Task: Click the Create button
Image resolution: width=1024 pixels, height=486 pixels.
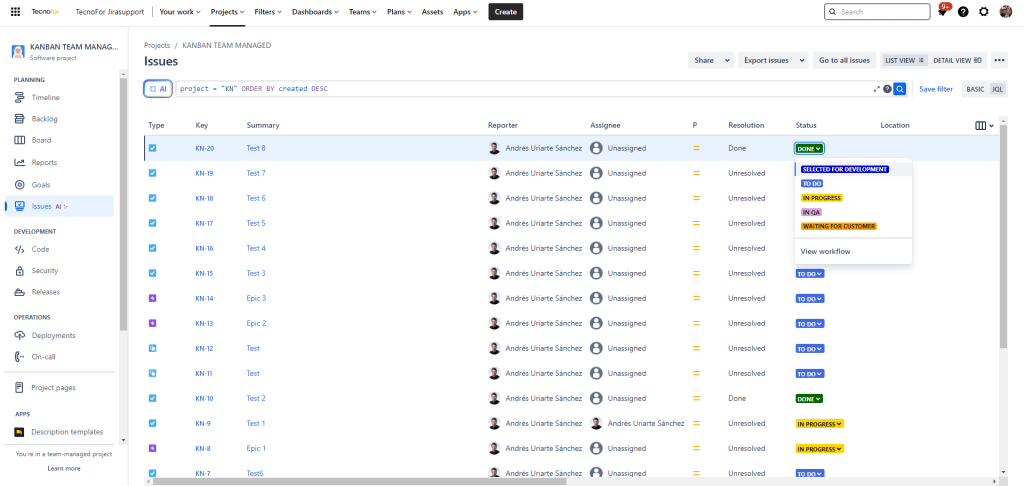Action: [x=505, y=12]
